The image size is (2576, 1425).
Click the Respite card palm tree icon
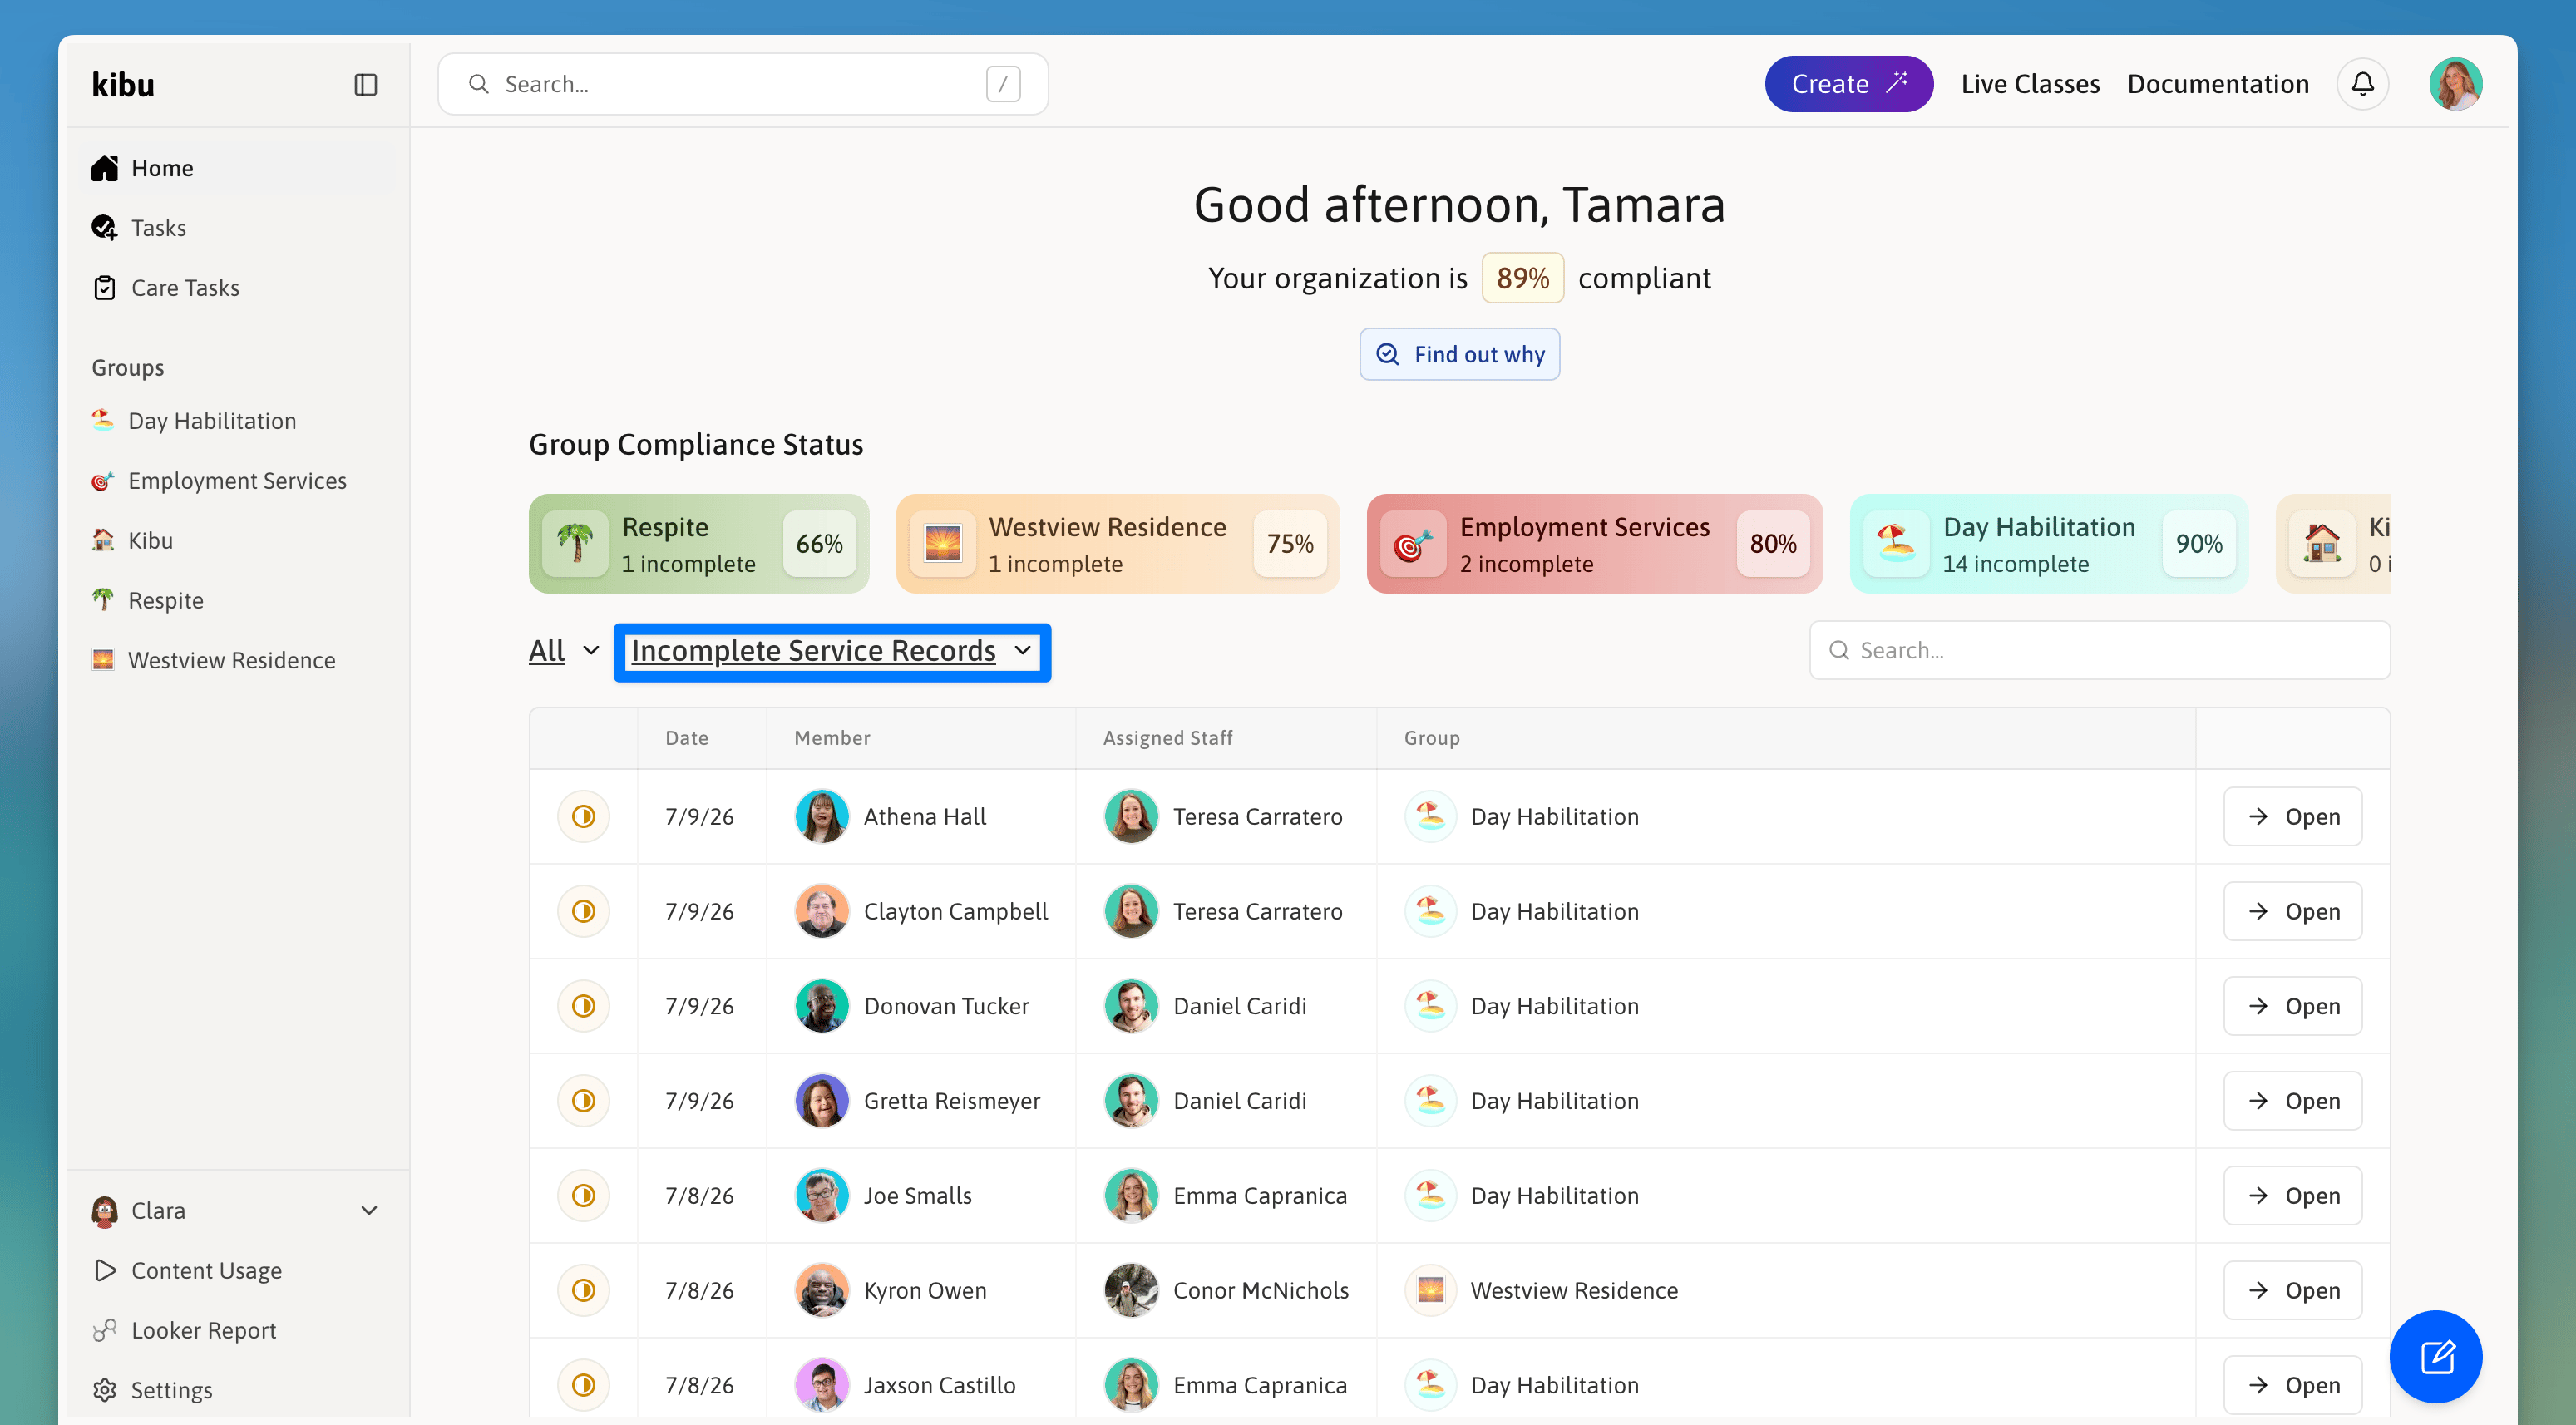(575, 544)
